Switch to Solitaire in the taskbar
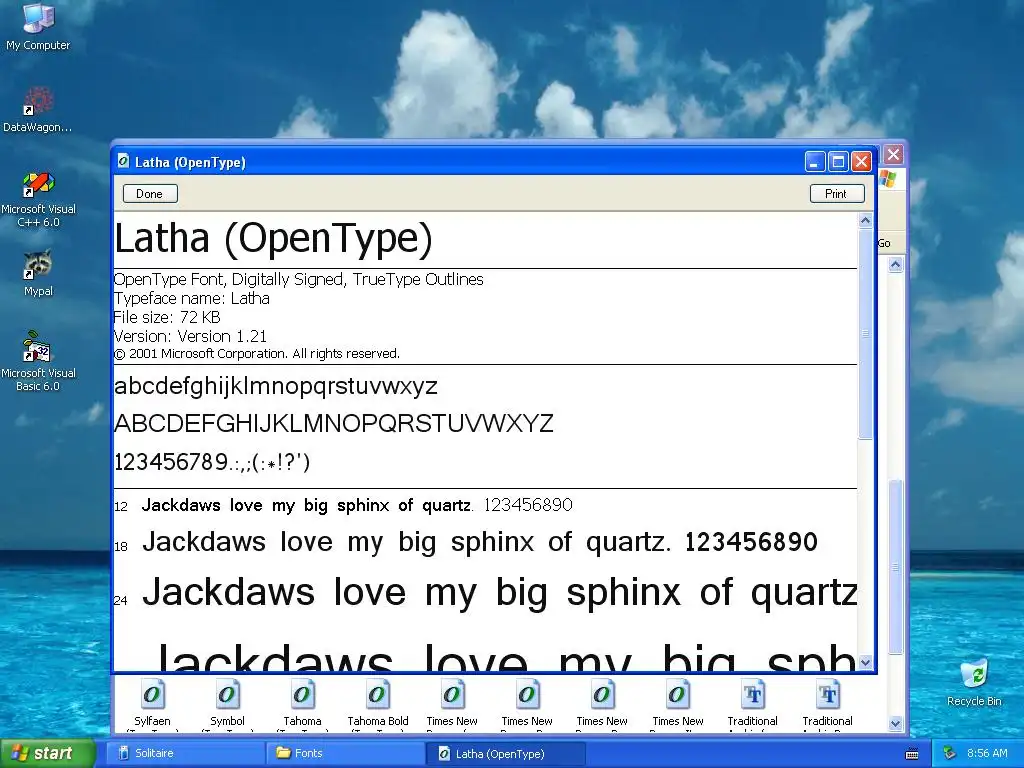This screenshot has height=768, width=1024. click(x=185, y=753)
